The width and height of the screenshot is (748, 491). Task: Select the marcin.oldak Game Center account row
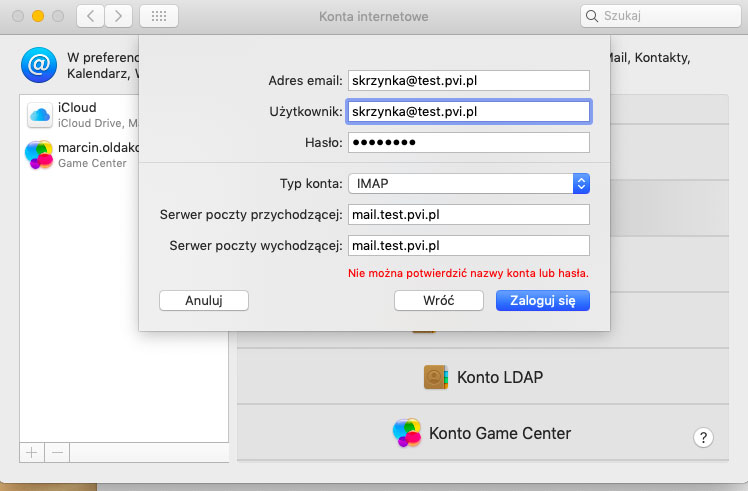coord(80,155)
